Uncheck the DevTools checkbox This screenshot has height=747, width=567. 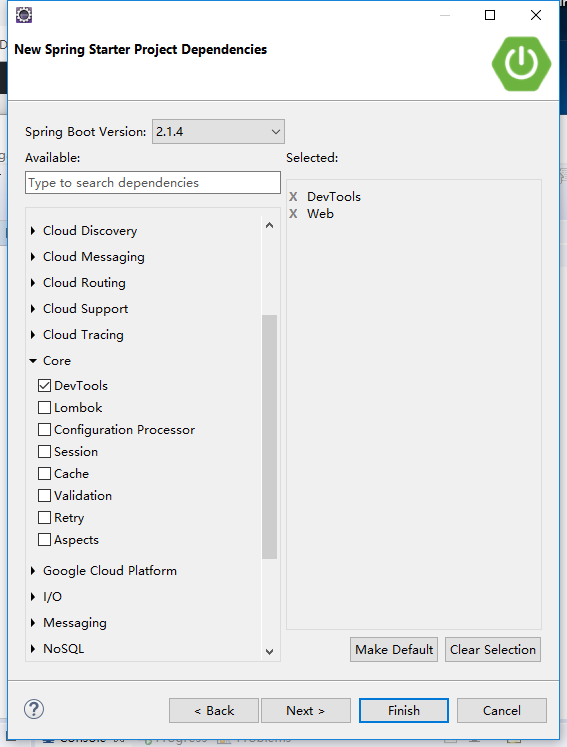44,385
